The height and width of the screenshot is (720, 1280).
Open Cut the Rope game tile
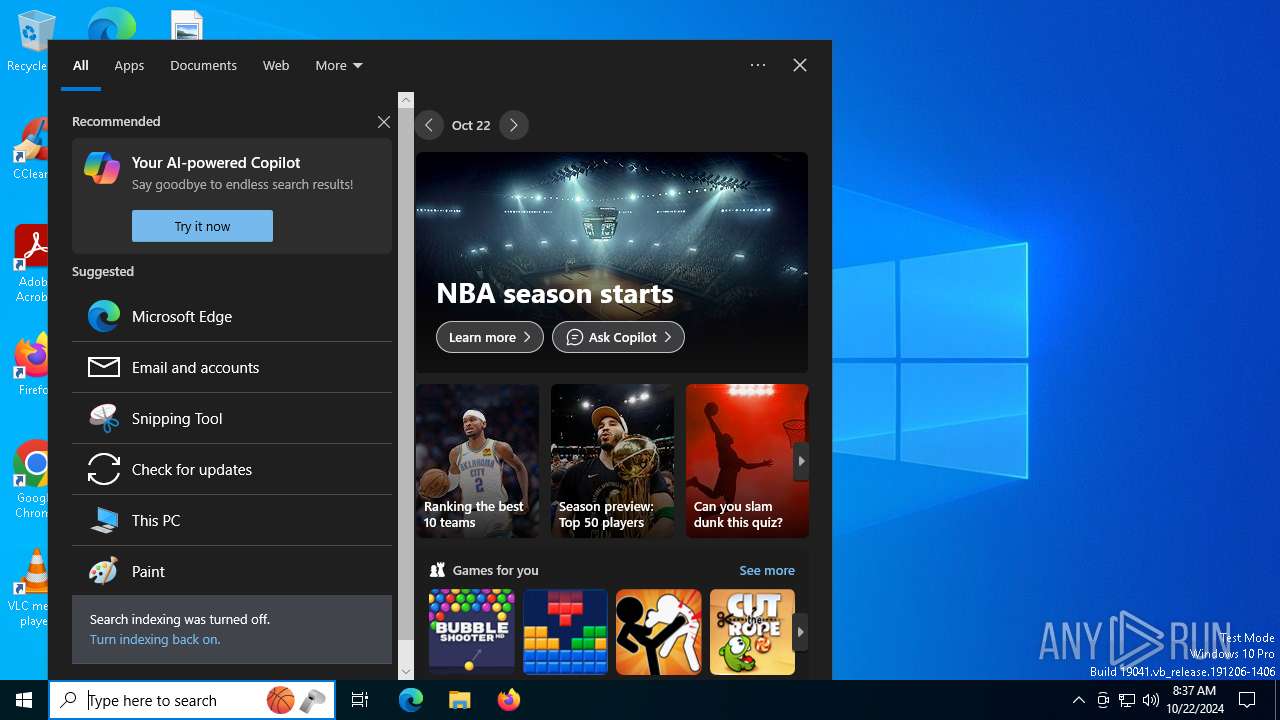pos(752,631)
